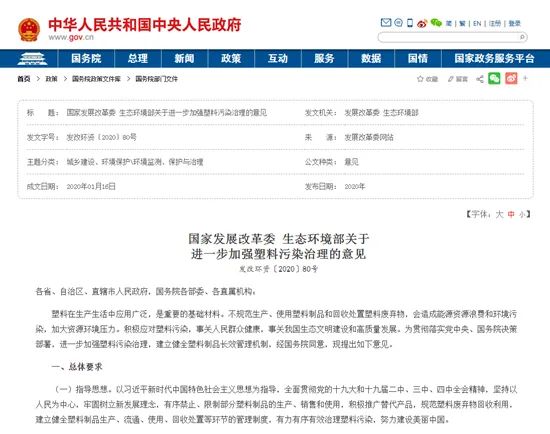Set font size to 大
This screenshot has height=434, width=550.
(499, 214)
